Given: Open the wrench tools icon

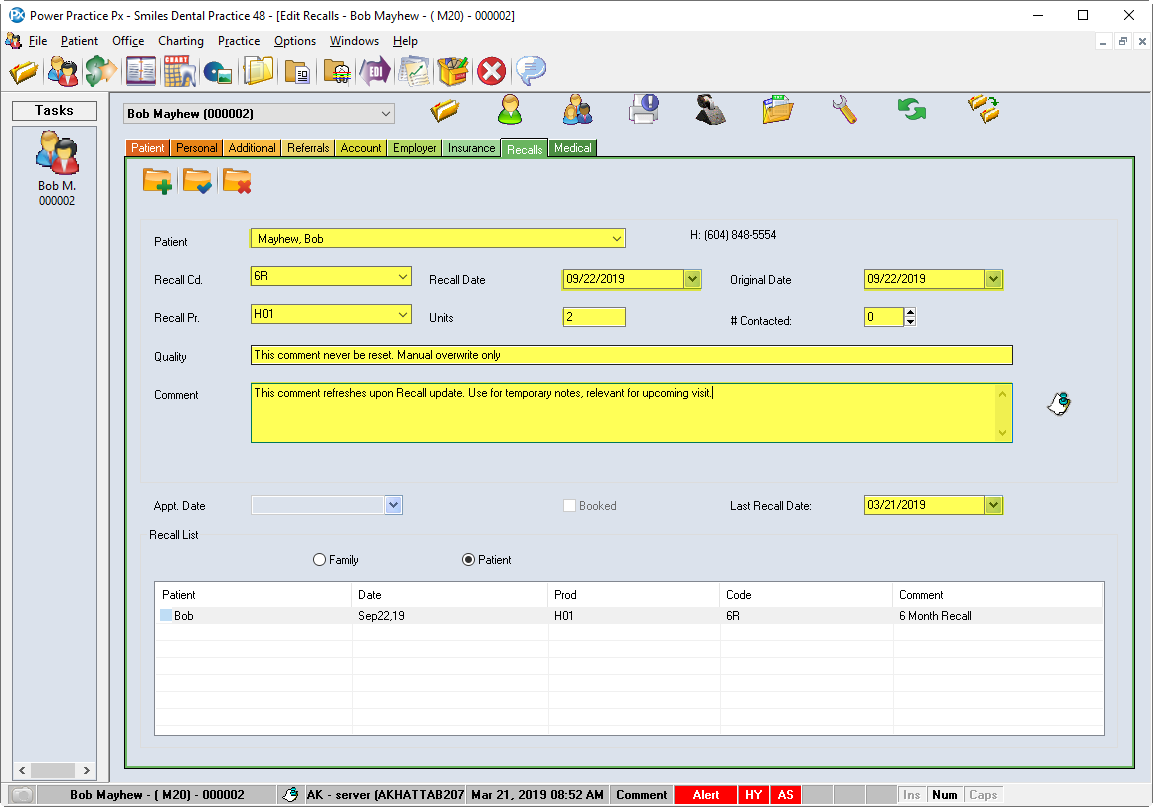Looking at the screenshot, I should point(845,109).
